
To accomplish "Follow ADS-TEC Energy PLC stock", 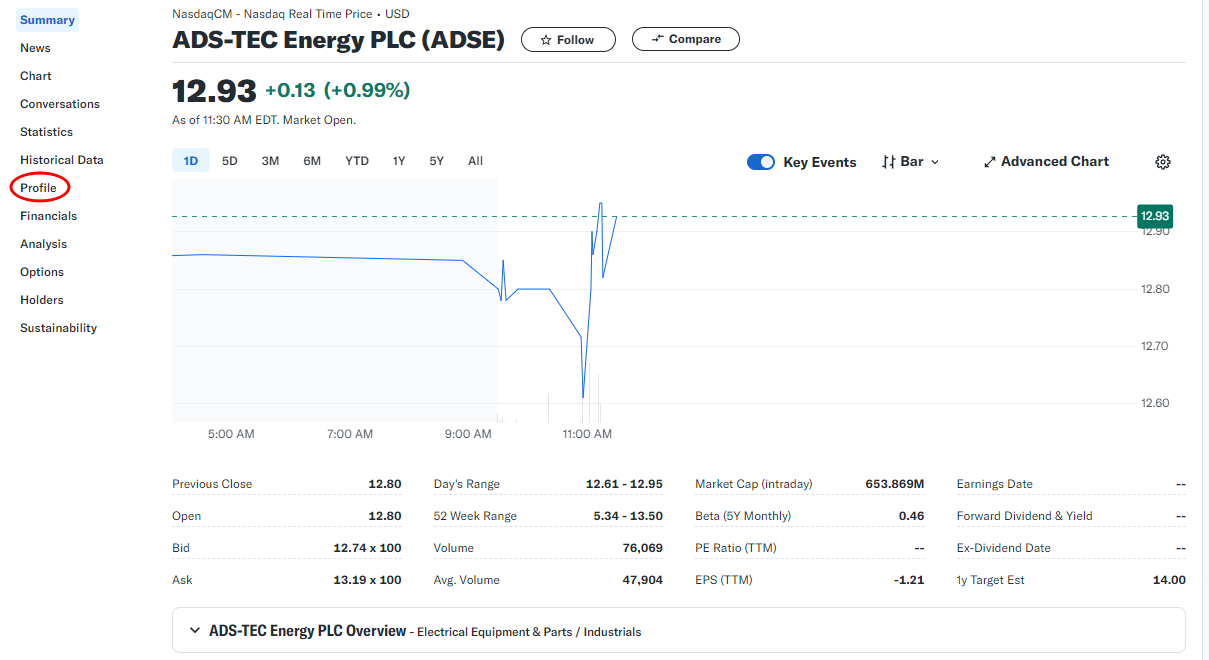I will (568, 40).
